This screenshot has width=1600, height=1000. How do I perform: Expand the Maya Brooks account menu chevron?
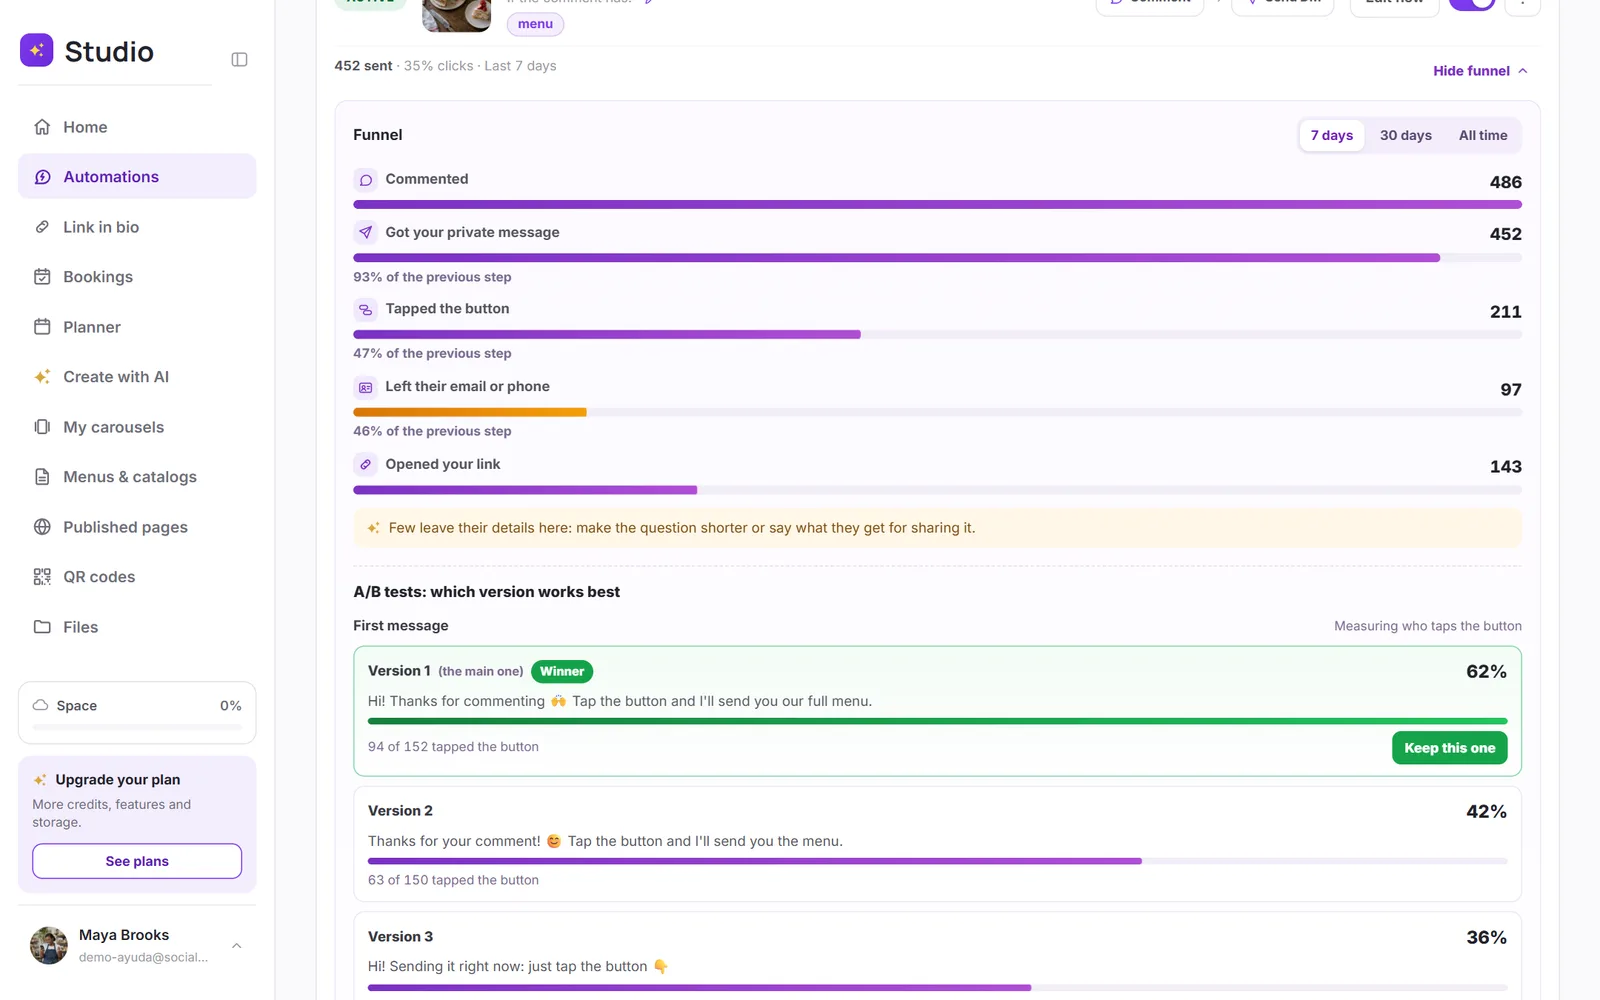click(x=237, y=945)
